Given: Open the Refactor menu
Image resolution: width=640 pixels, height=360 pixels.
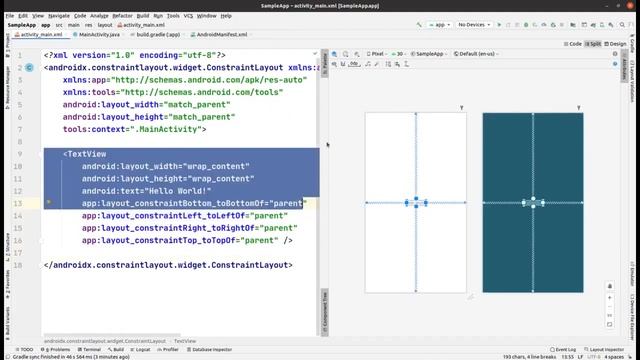Looking at the screenshot, I should pyautogui.click(x=122, y=16).
